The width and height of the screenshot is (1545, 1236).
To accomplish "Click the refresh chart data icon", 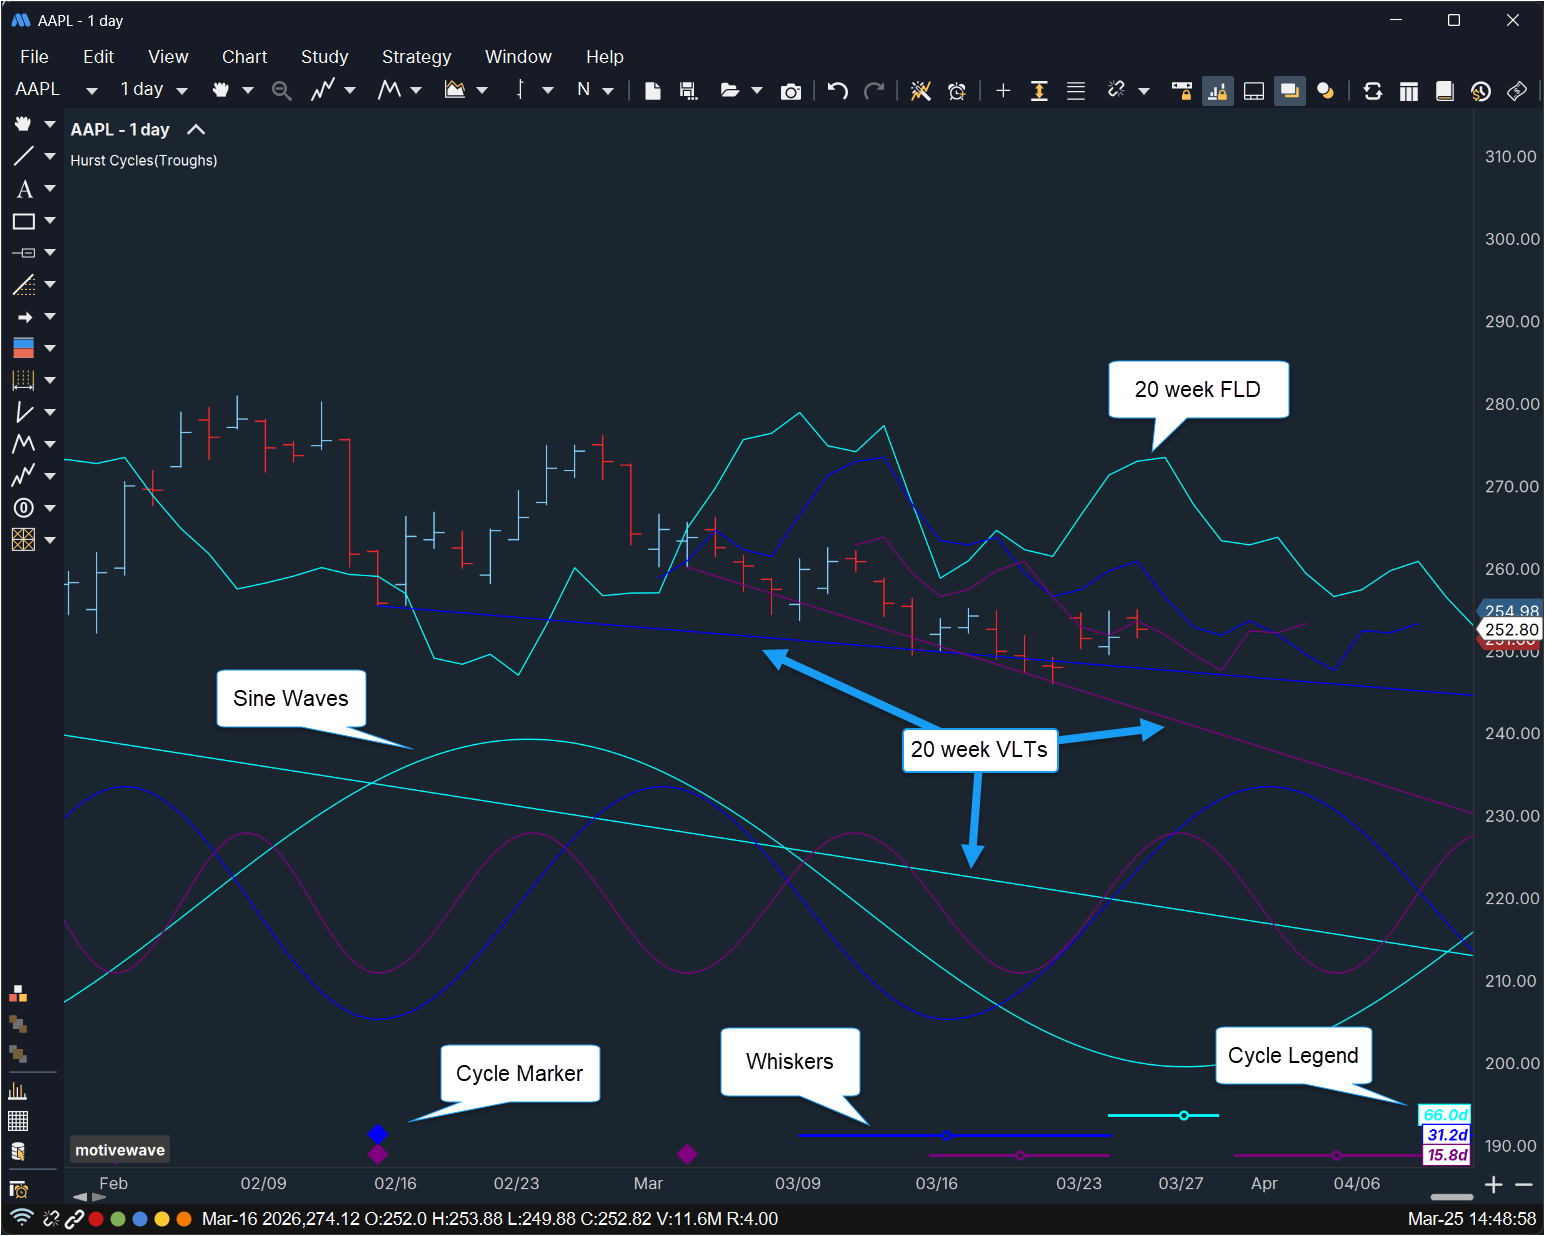I will 1373,91.
